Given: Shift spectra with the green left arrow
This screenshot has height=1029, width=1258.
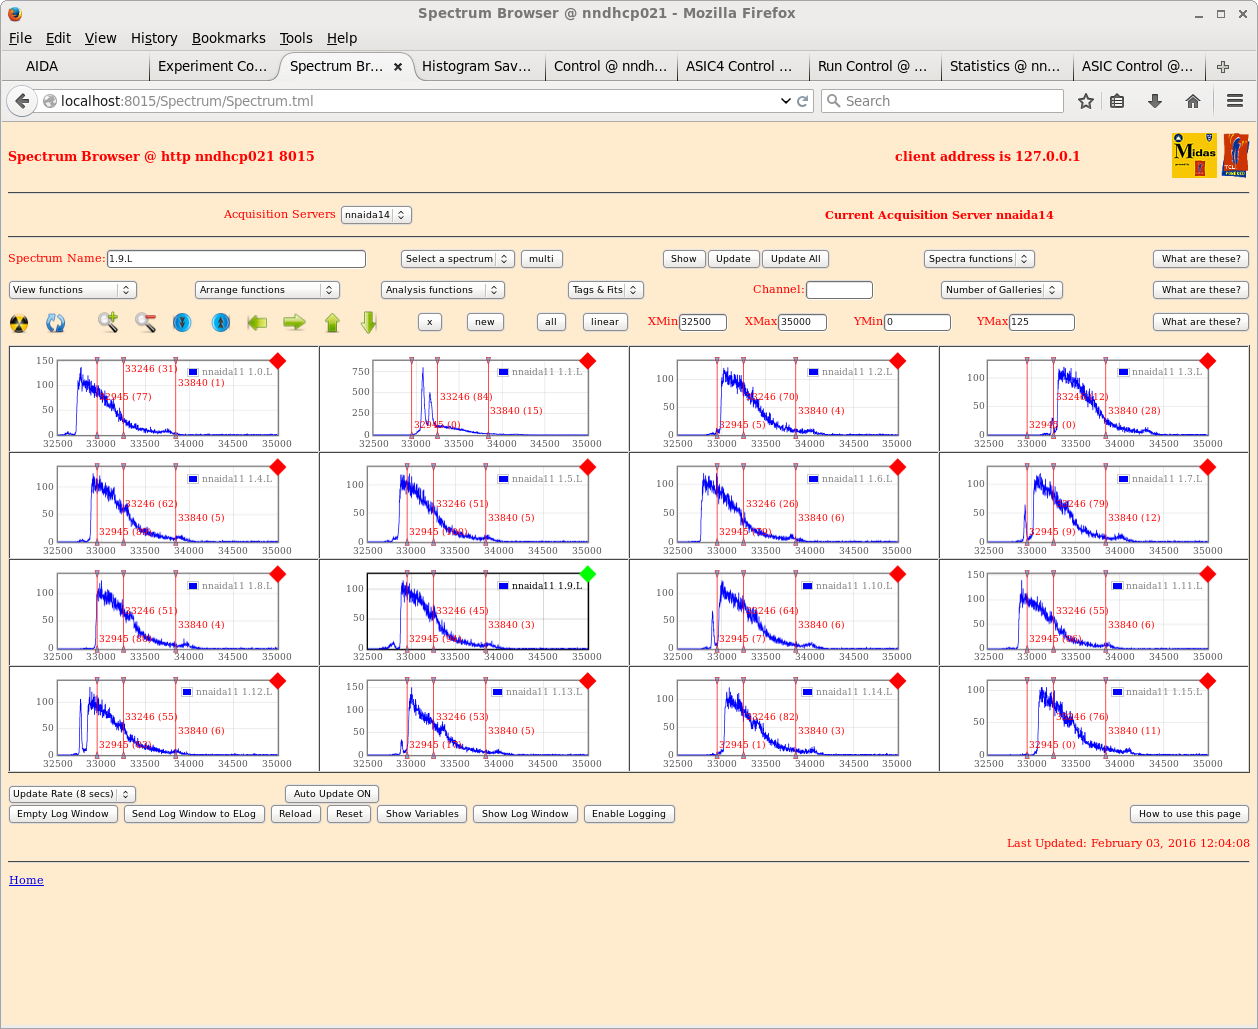Looking at the screenshot, I should pos(258,322).
